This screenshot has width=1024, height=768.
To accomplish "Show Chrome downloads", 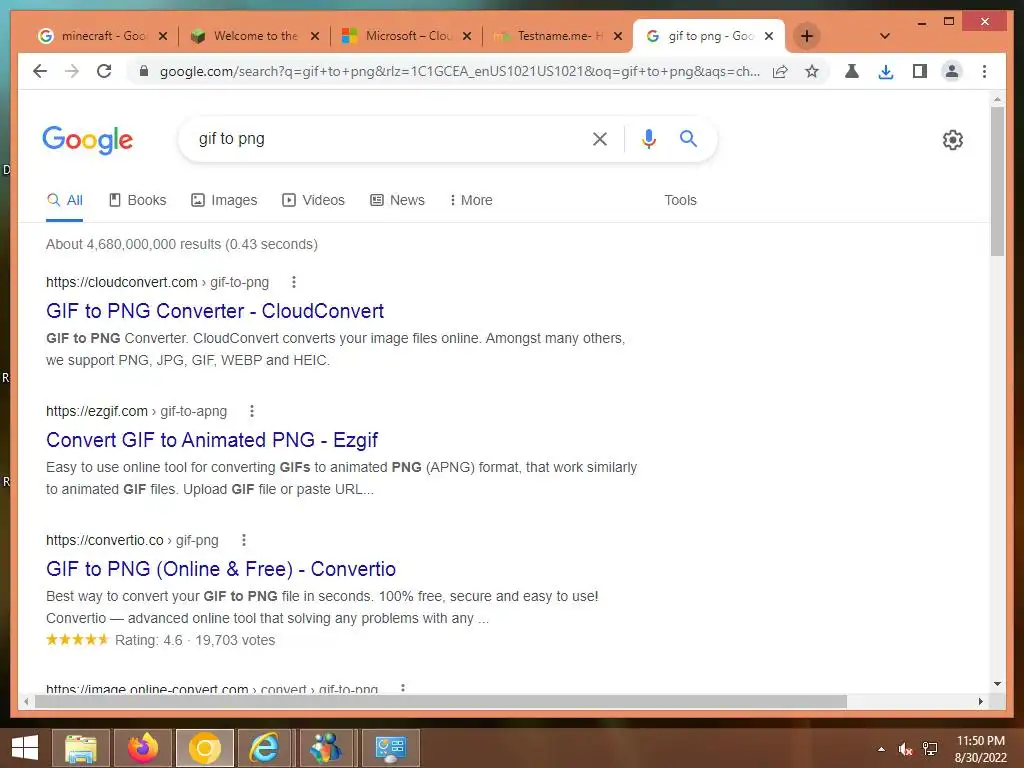I will pos(886,71).
